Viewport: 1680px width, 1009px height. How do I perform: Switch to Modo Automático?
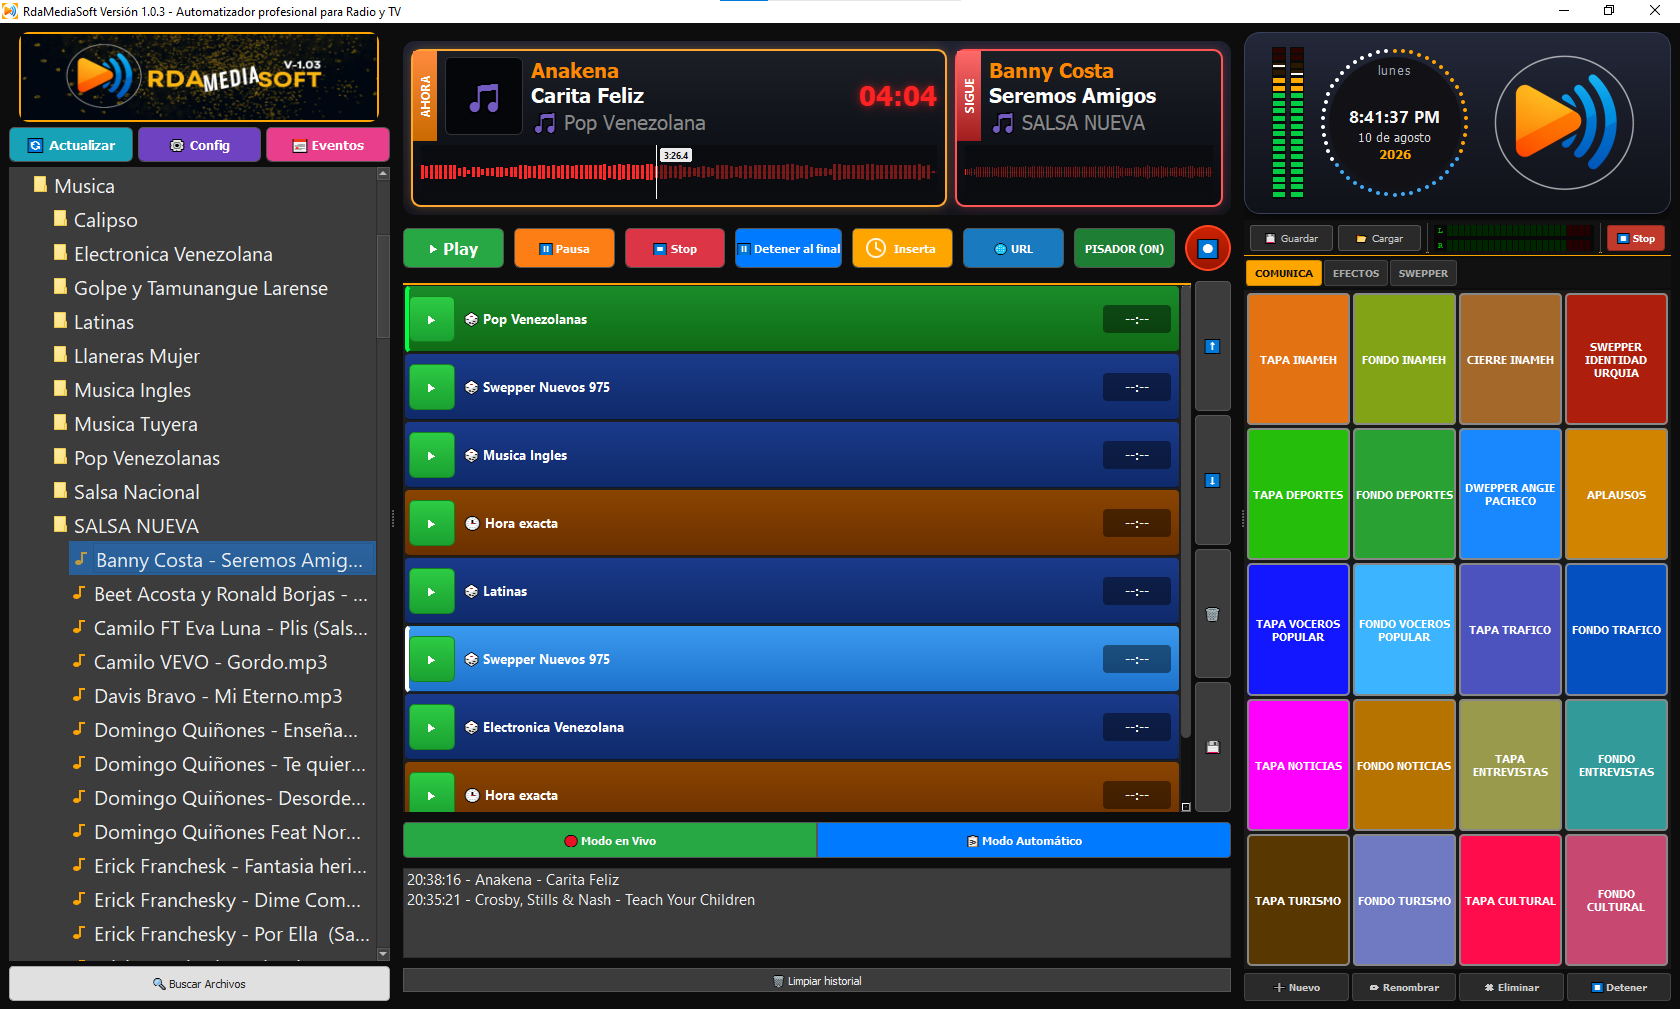[1024, 841]
